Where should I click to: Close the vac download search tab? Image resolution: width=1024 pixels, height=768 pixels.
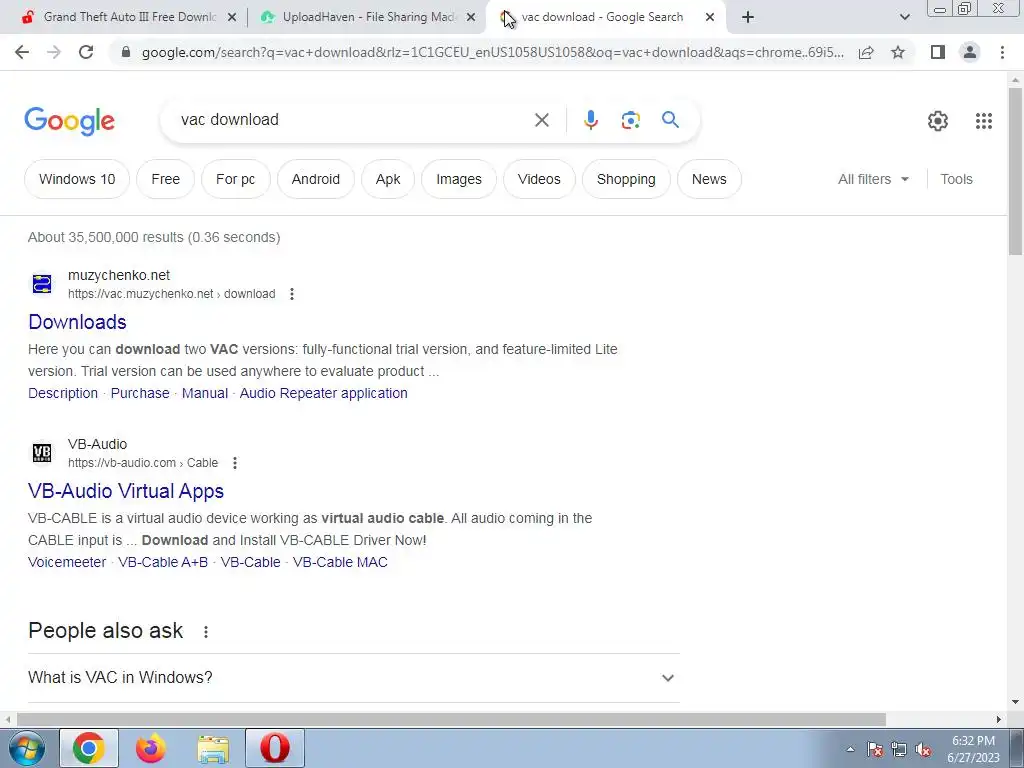click(x=710, y=18)
